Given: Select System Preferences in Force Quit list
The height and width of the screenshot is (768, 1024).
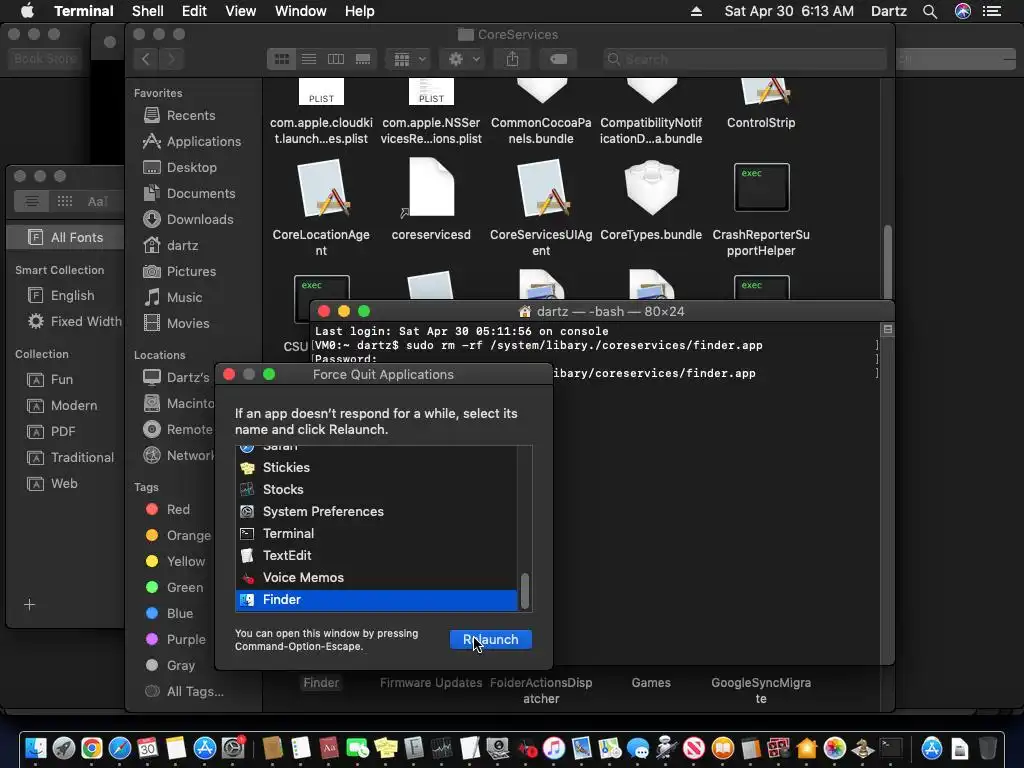Looking at the screenshot, I should click(376, 511).
